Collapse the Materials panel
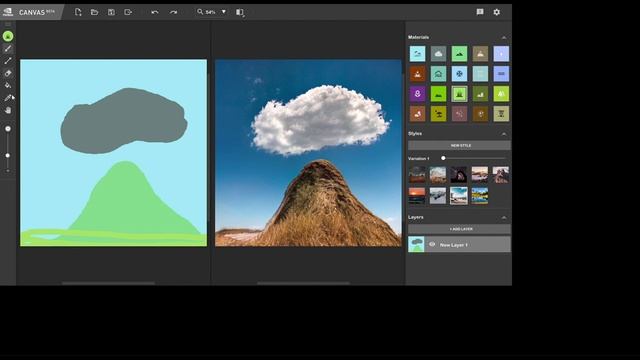640x360 pixels. (x=504, y=38)
